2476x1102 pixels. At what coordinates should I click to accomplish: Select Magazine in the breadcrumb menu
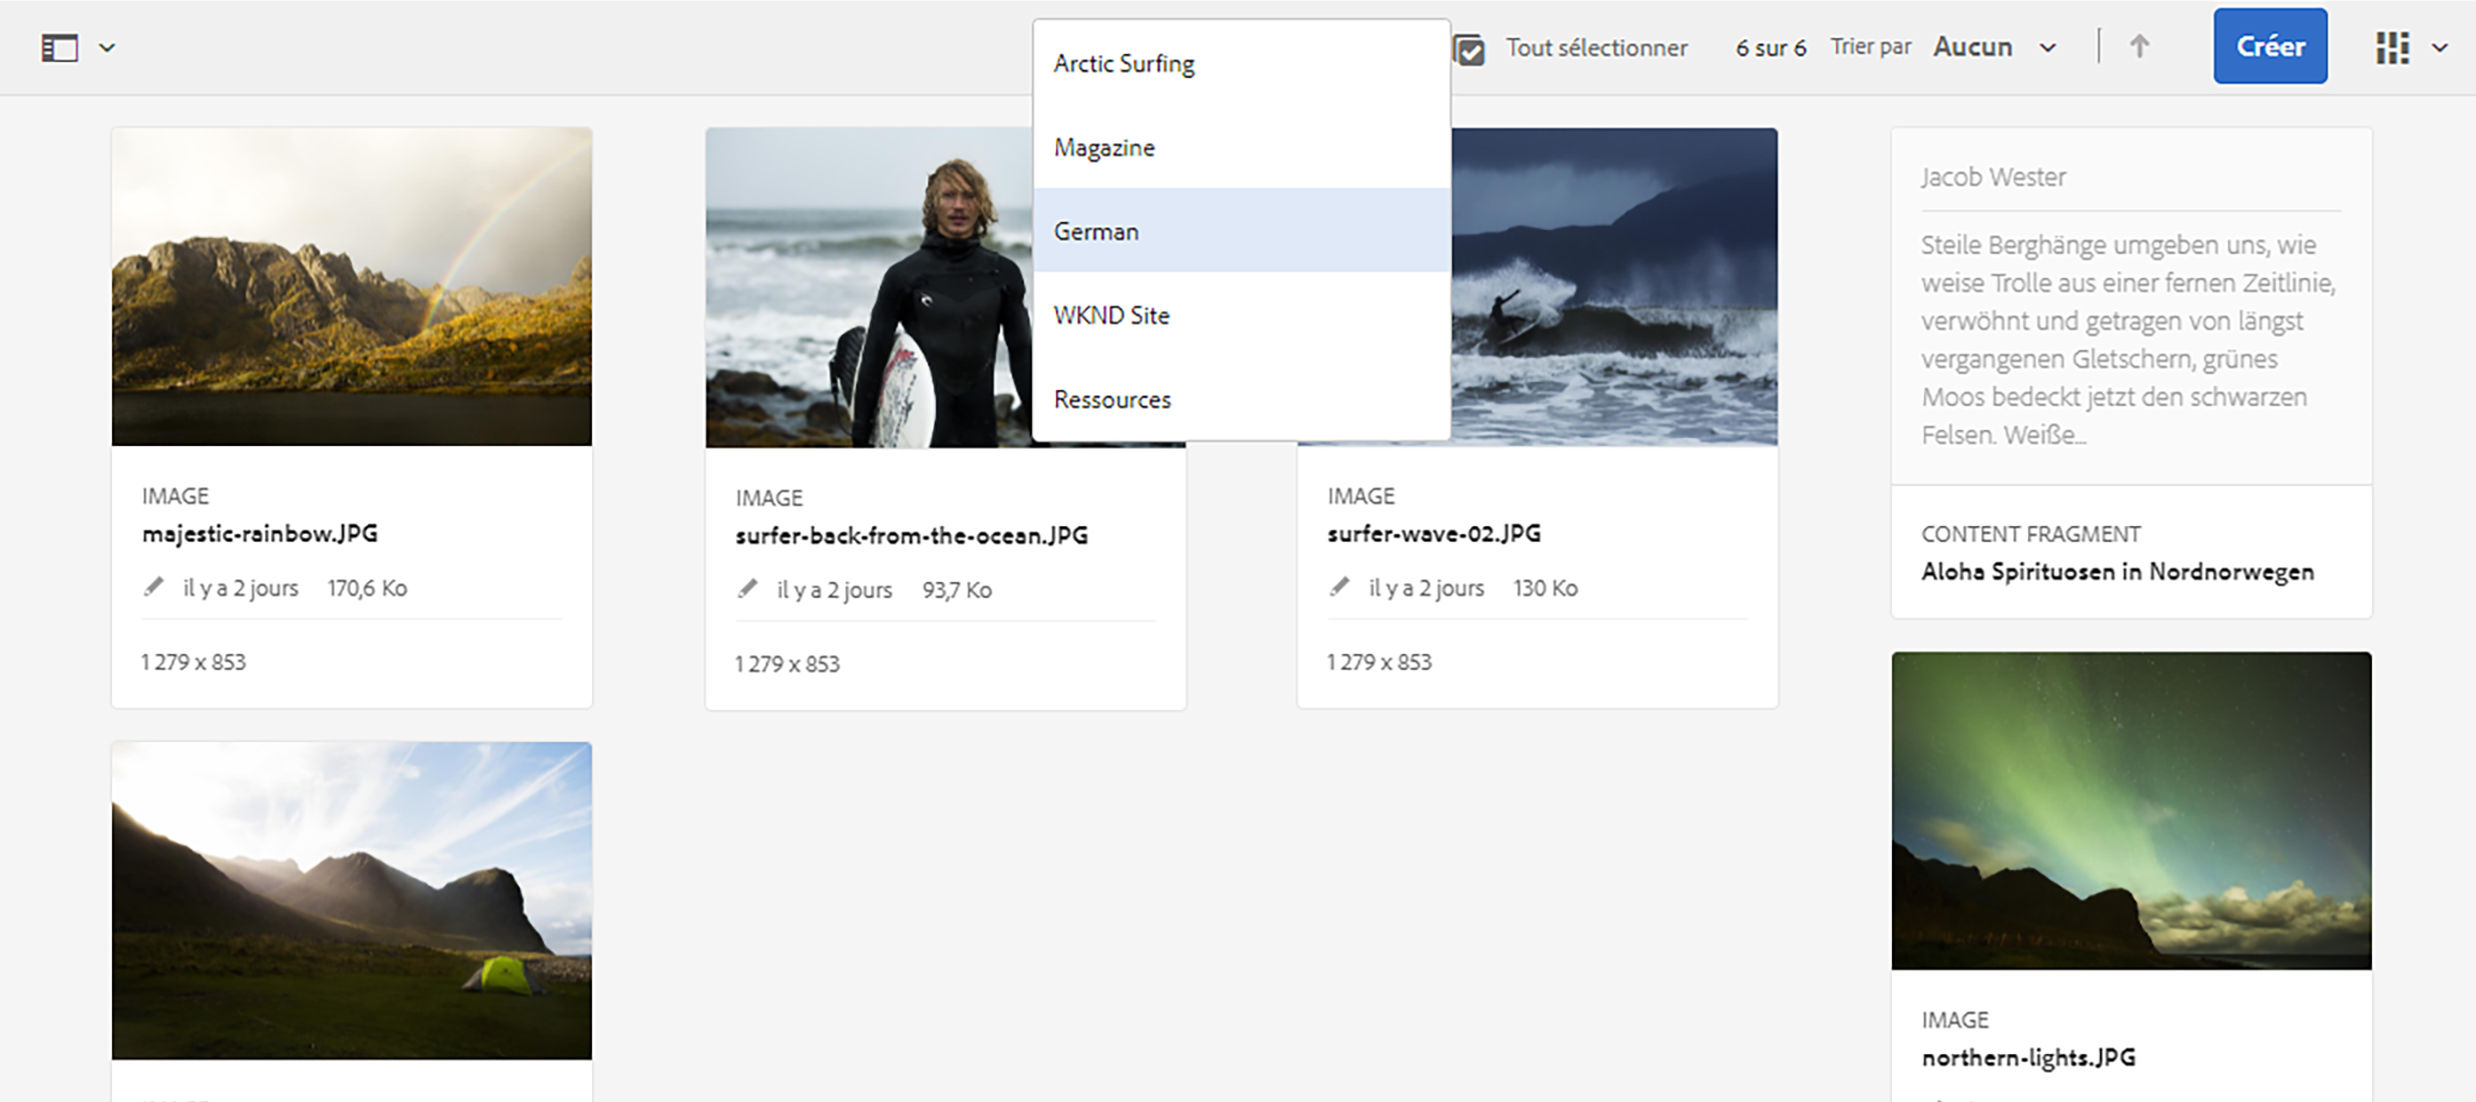[x=1104, y=147]
